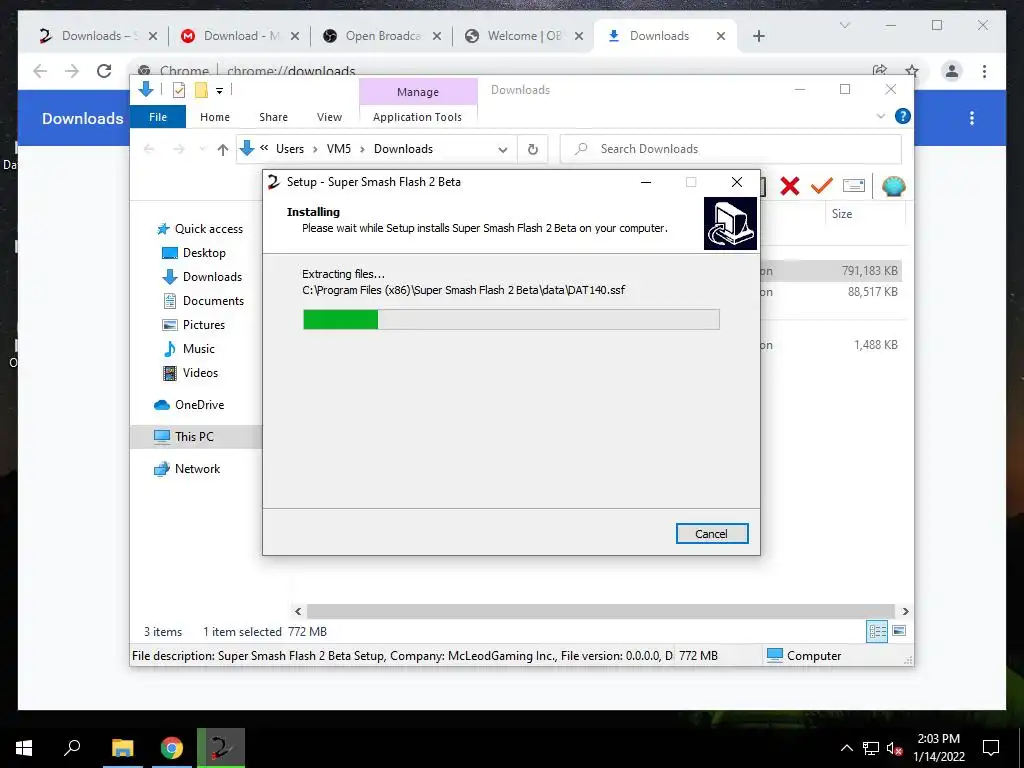
Task: Click VM5 in the address path
Action: pyautogui.click(x=338, y=149)
